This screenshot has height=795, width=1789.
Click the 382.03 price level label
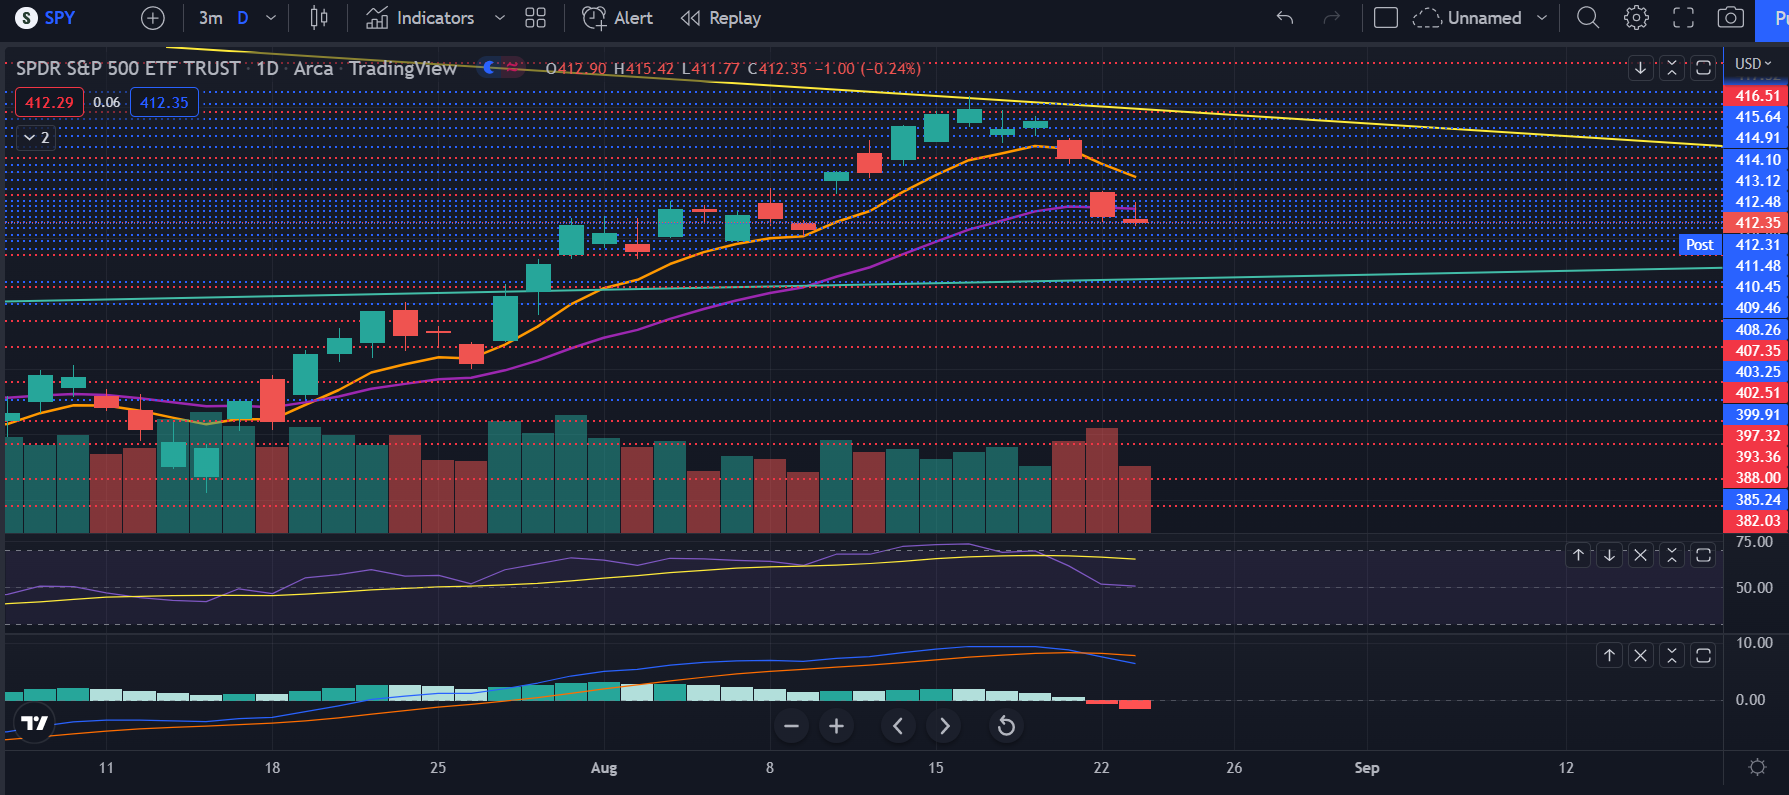(x=1756, y=521)
